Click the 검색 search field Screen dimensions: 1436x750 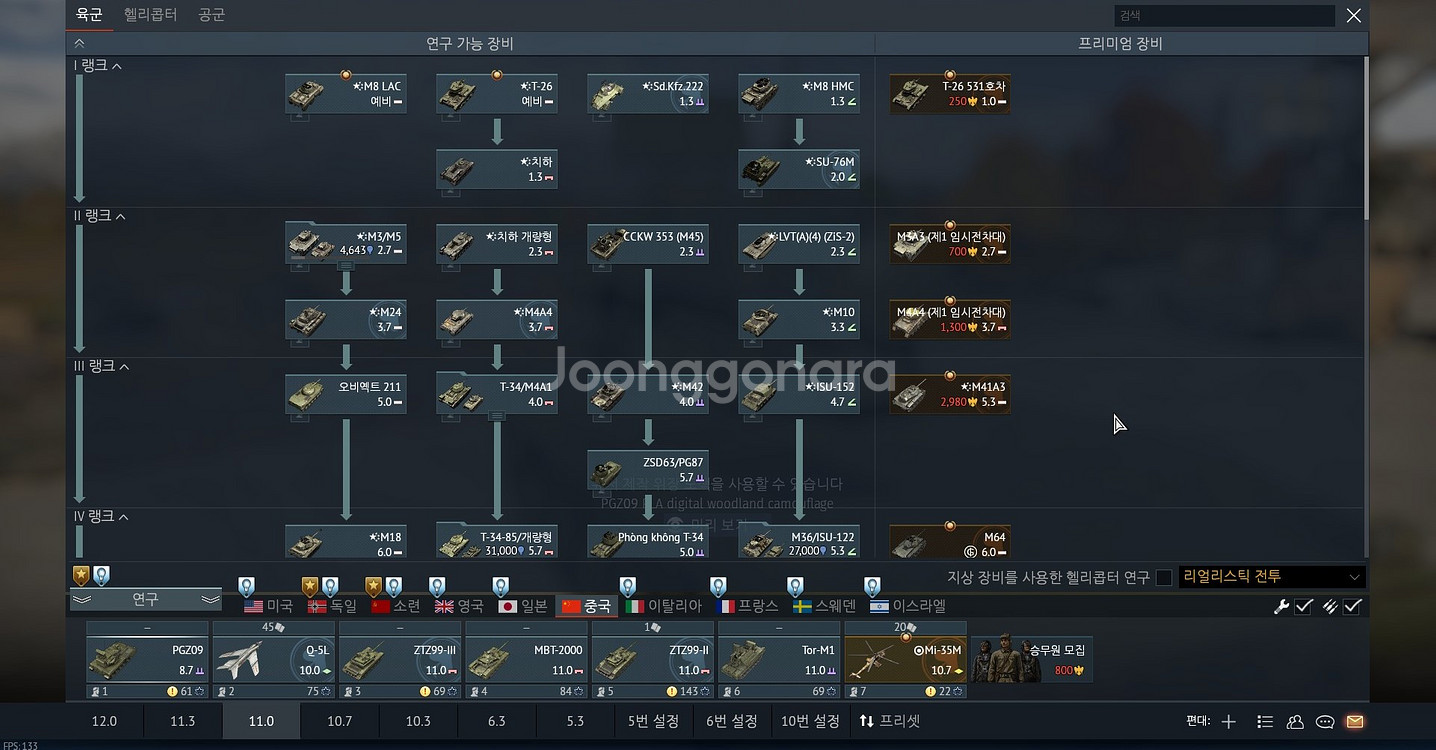point(1224,15)
